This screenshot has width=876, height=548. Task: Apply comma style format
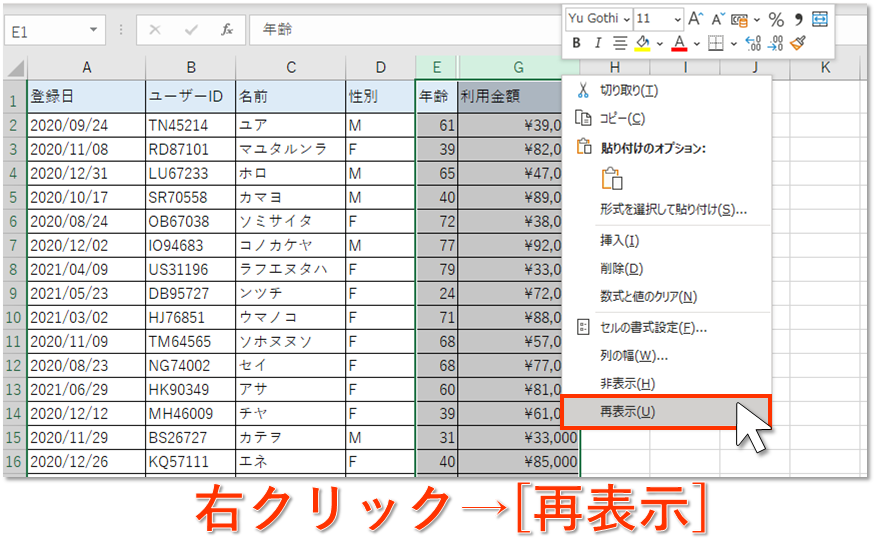(x=798, y=20)
